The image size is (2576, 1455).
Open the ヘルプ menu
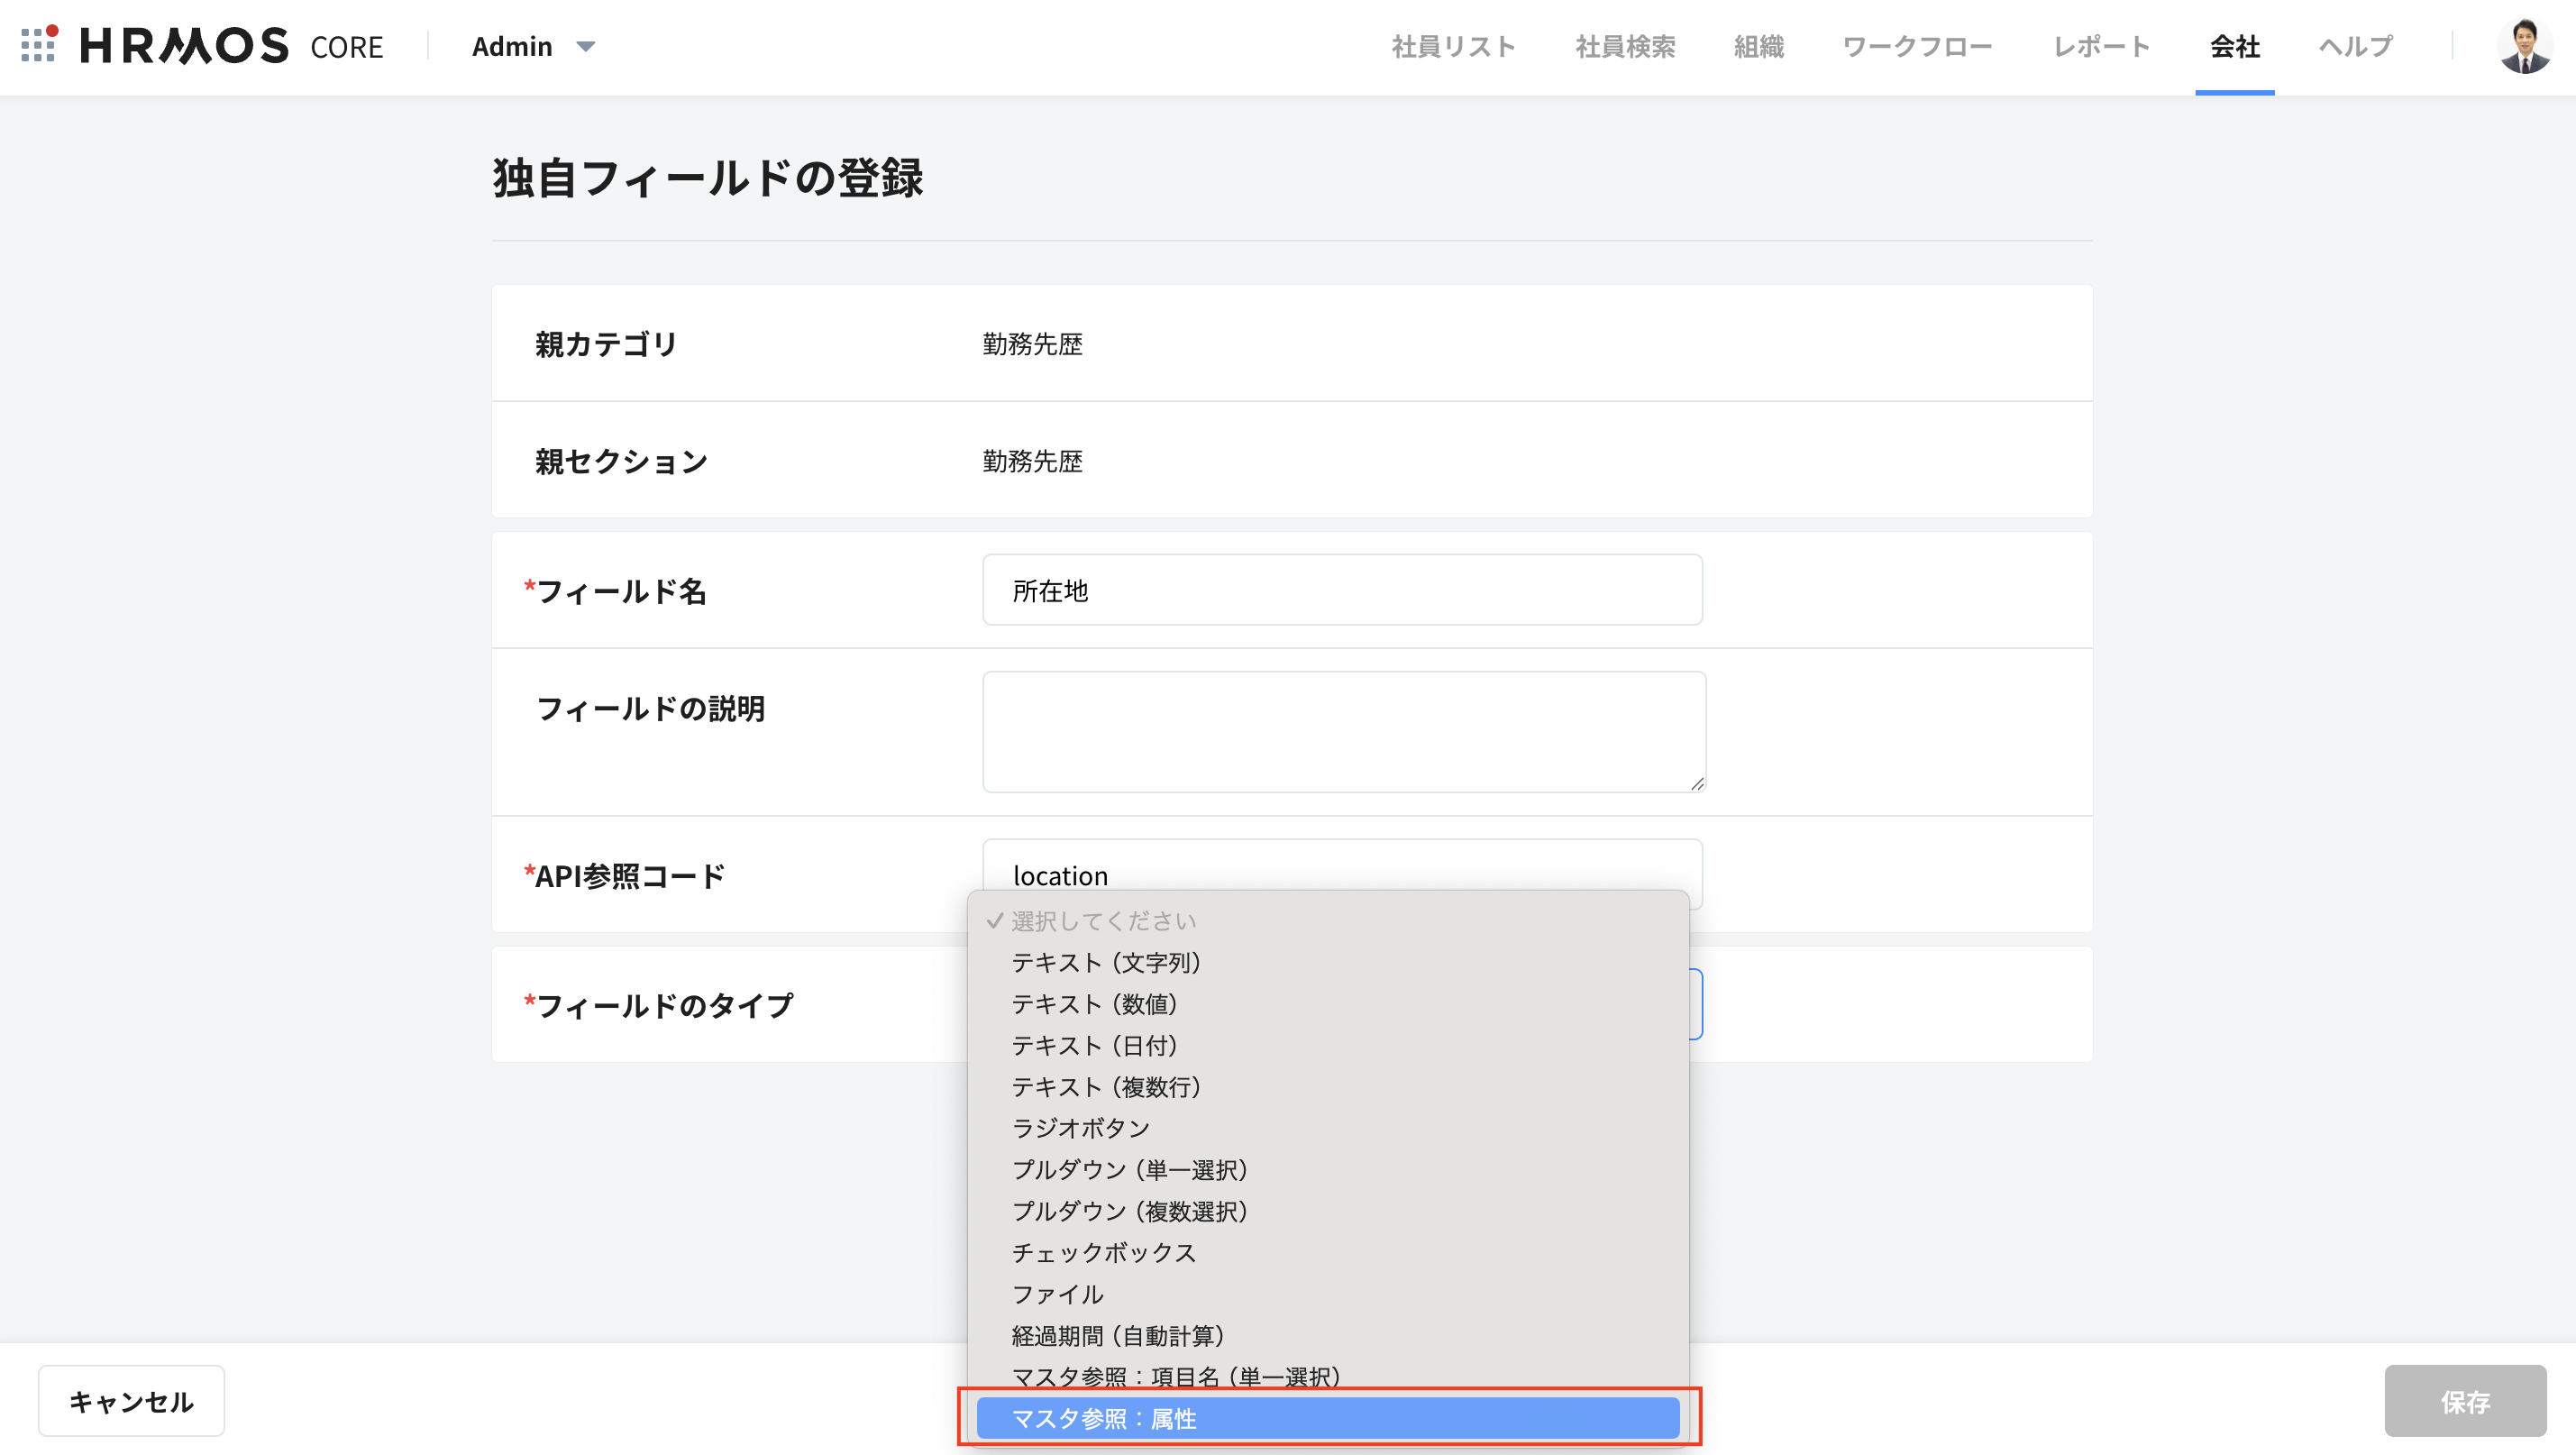tap(2356, 47)
